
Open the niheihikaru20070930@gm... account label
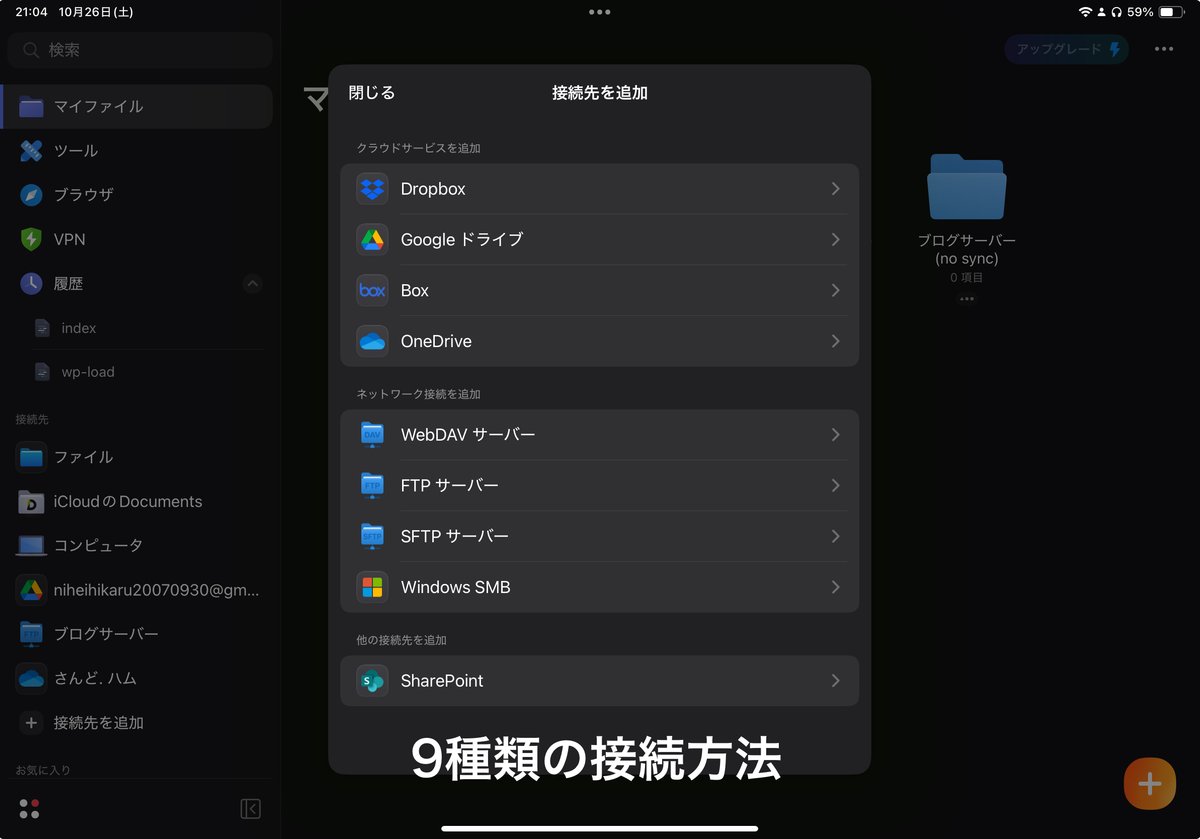(156, 590)
